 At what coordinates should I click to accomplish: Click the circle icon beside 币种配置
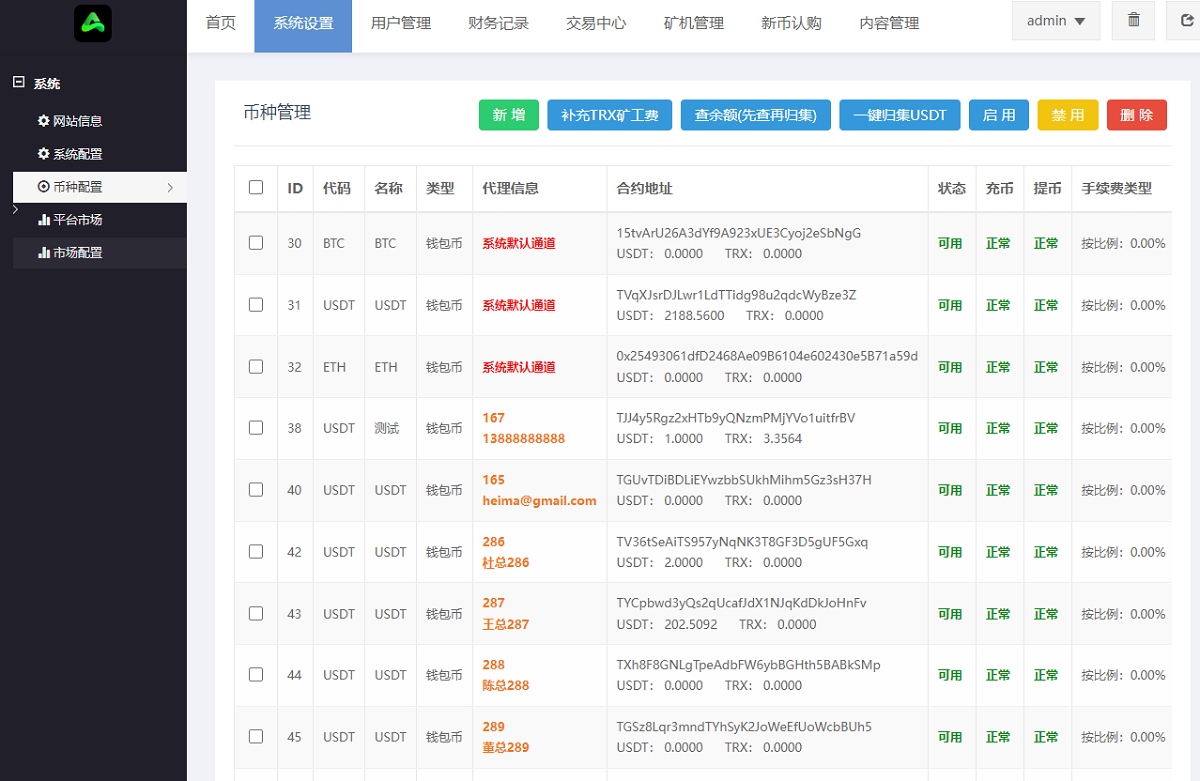point(43,187)
